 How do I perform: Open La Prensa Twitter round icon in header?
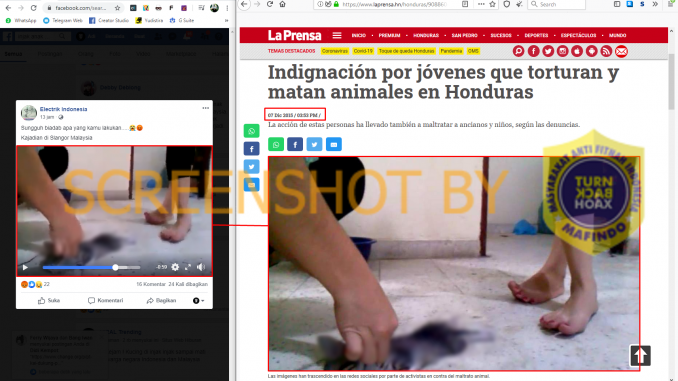(x=548, y=51)
